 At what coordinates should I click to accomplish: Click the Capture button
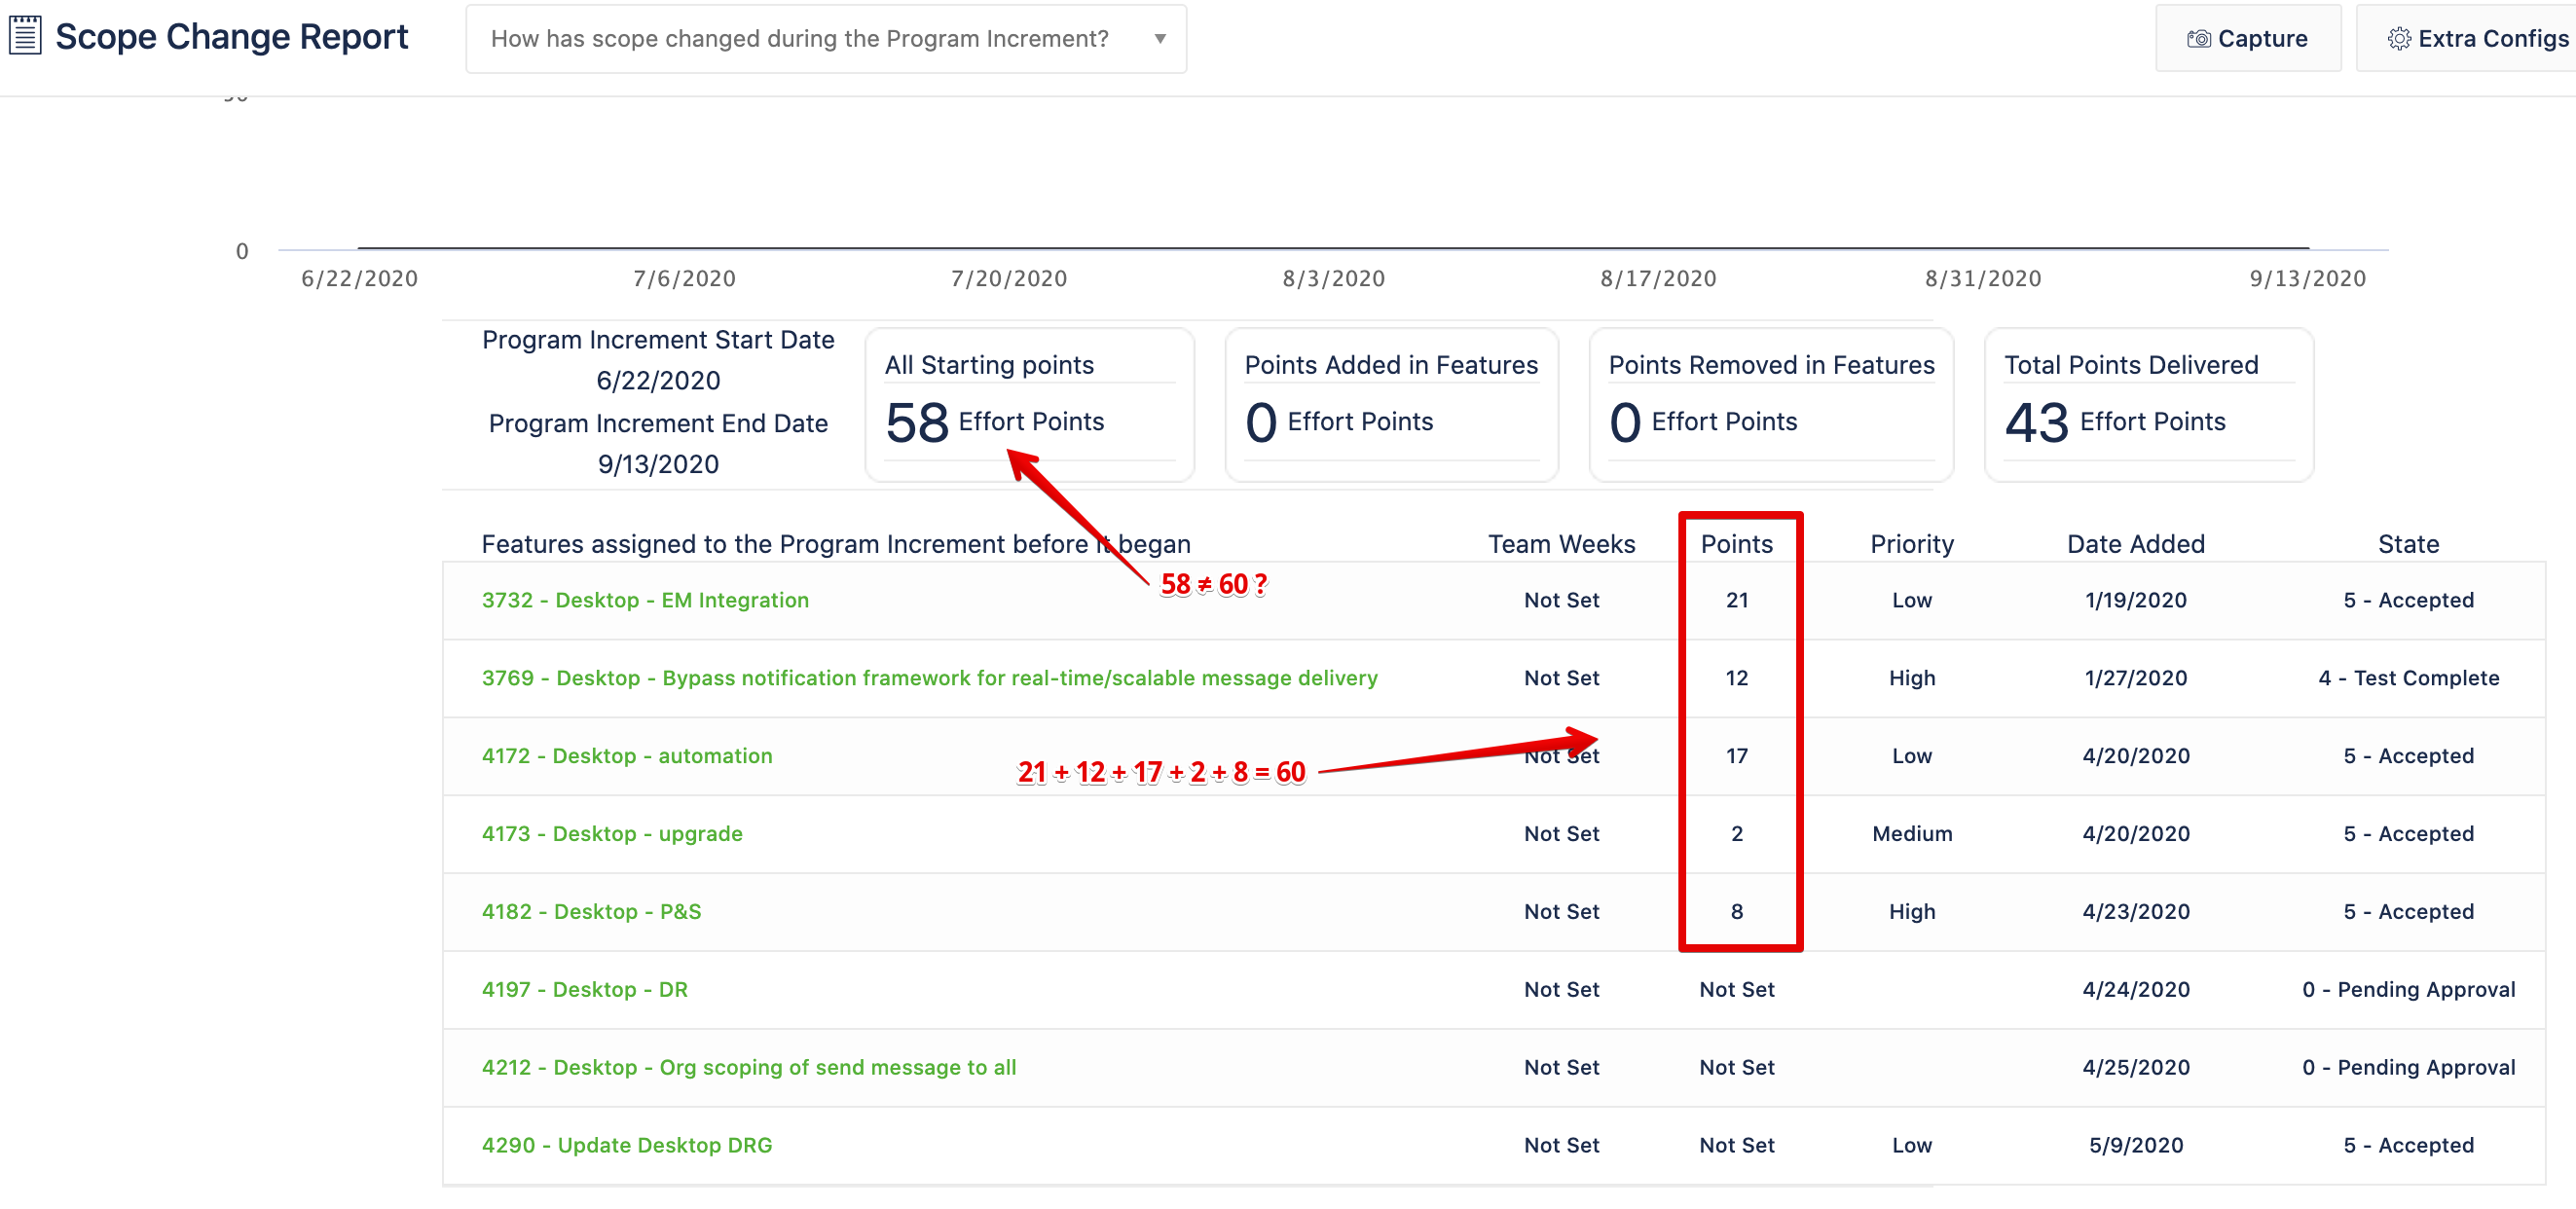click(2248, 39)
